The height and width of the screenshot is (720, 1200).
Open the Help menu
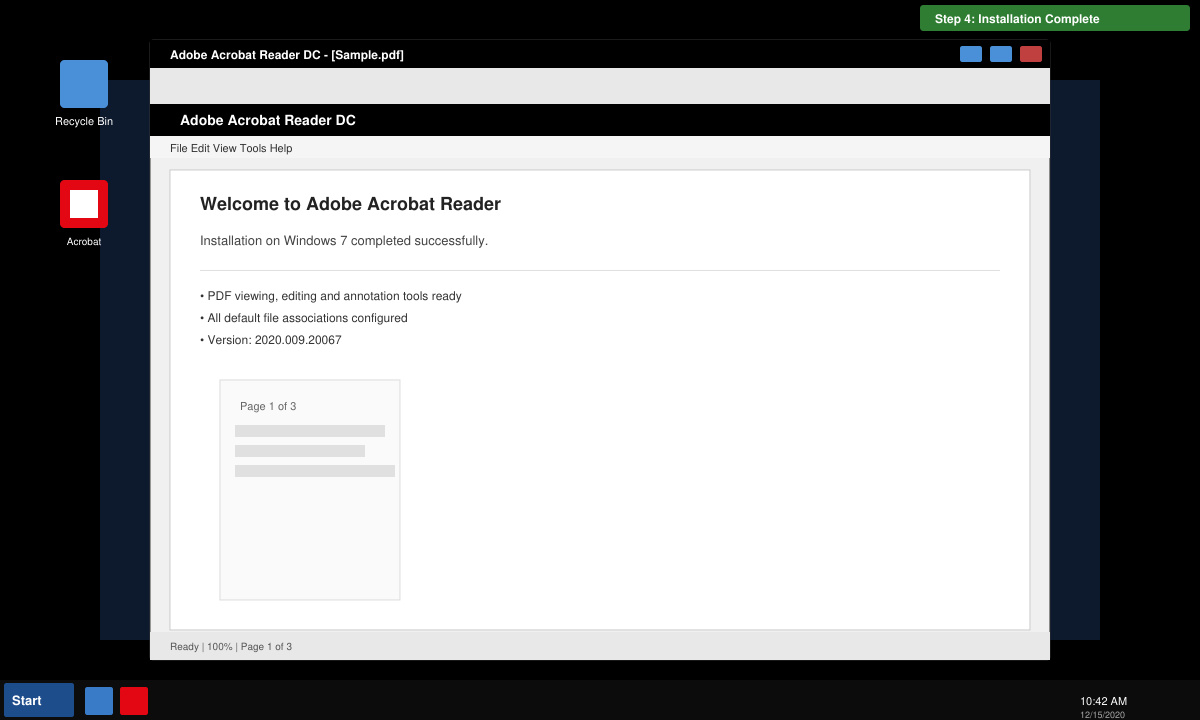[281, 148]
